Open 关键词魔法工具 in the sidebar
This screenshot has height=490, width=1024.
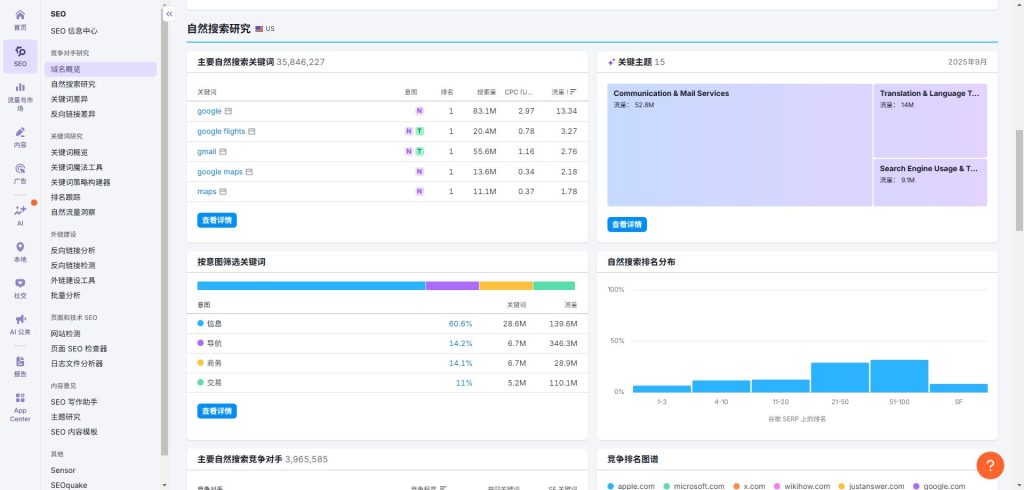pyautogui.click(x=77, y=167)
